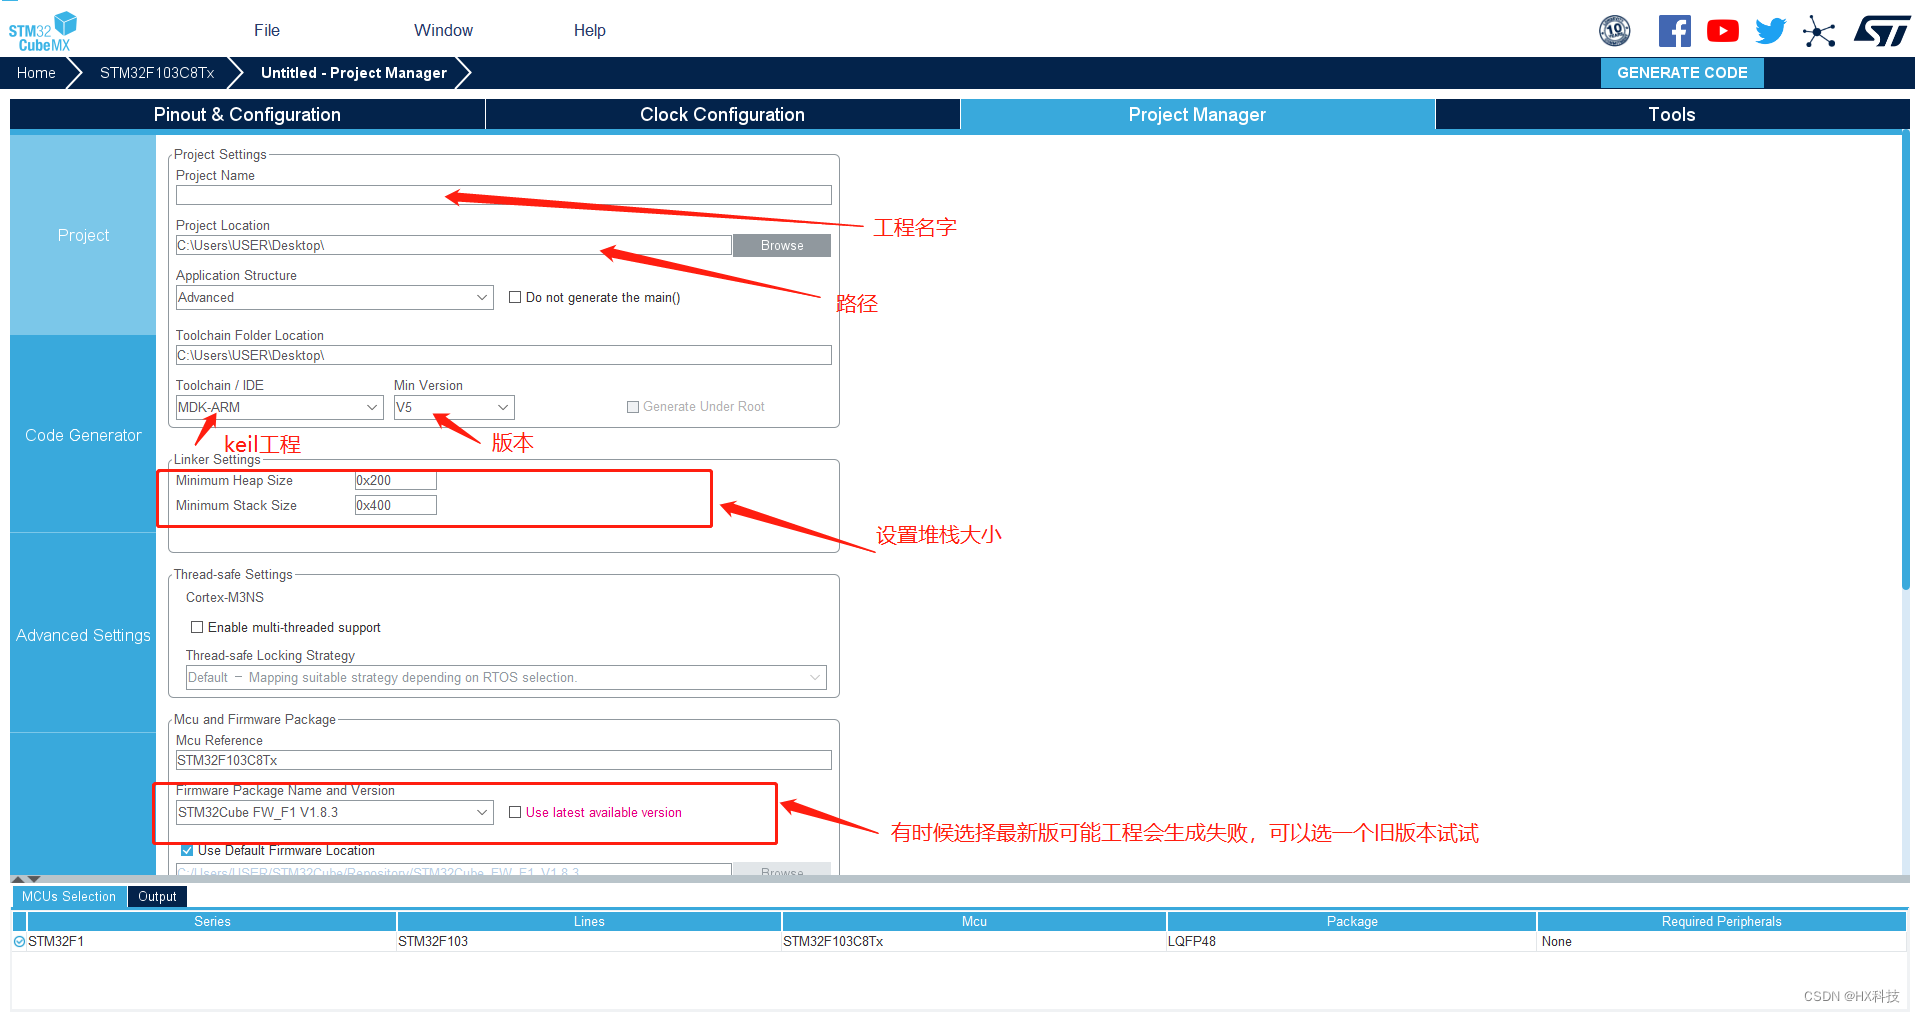Click the vertical scrollbar of settings panel
1915x1012 pixels.
click(1905, 360)
